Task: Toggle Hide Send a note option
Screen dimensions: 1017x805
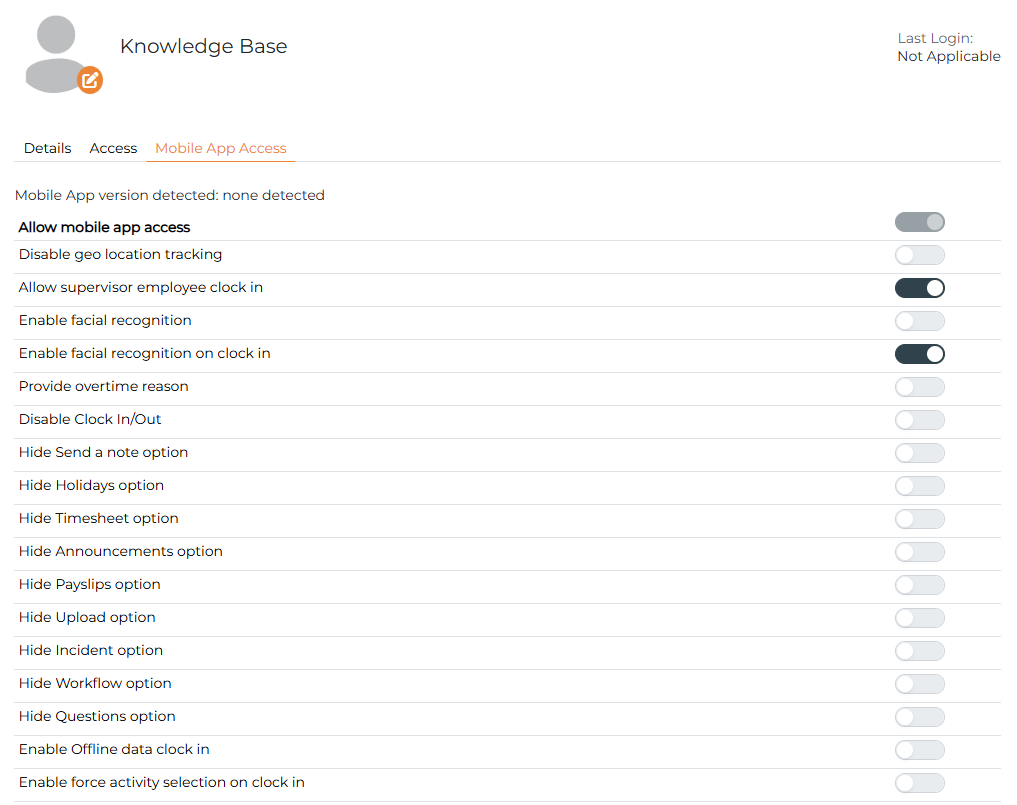Action: (920, 453)
